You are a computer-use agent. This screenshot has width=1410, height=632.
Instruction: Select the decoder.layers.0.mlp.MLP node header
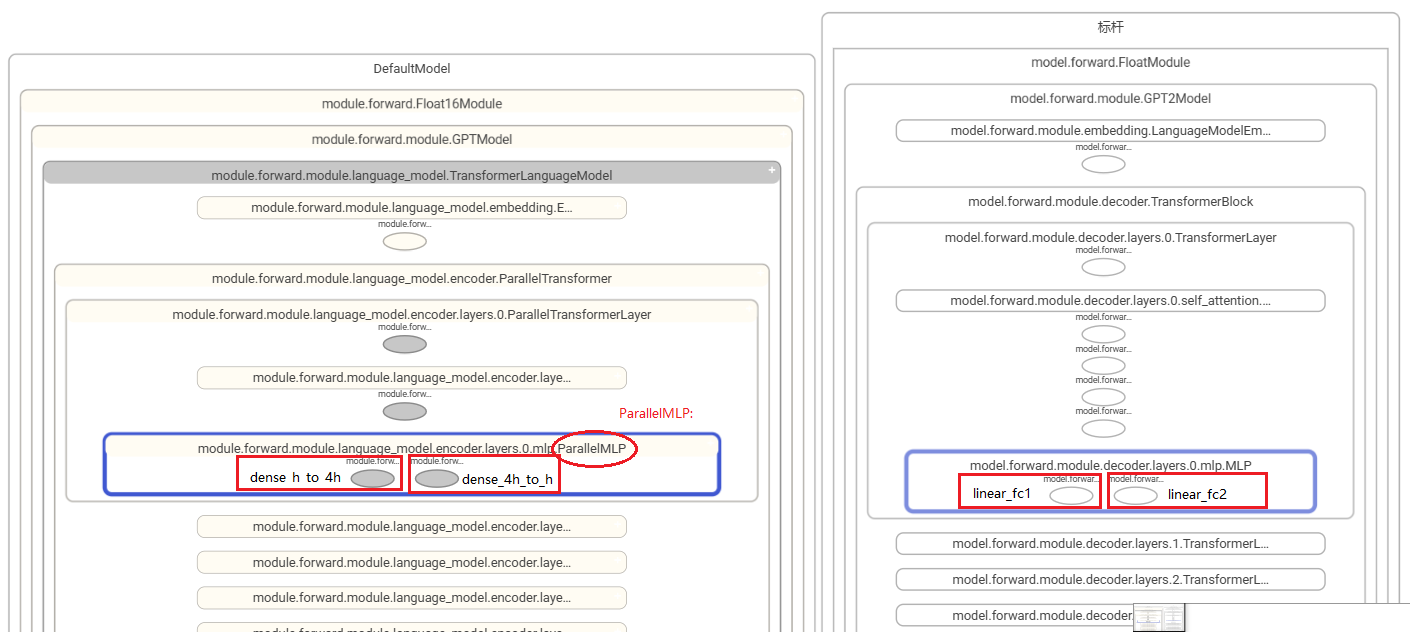(1110, 464)
